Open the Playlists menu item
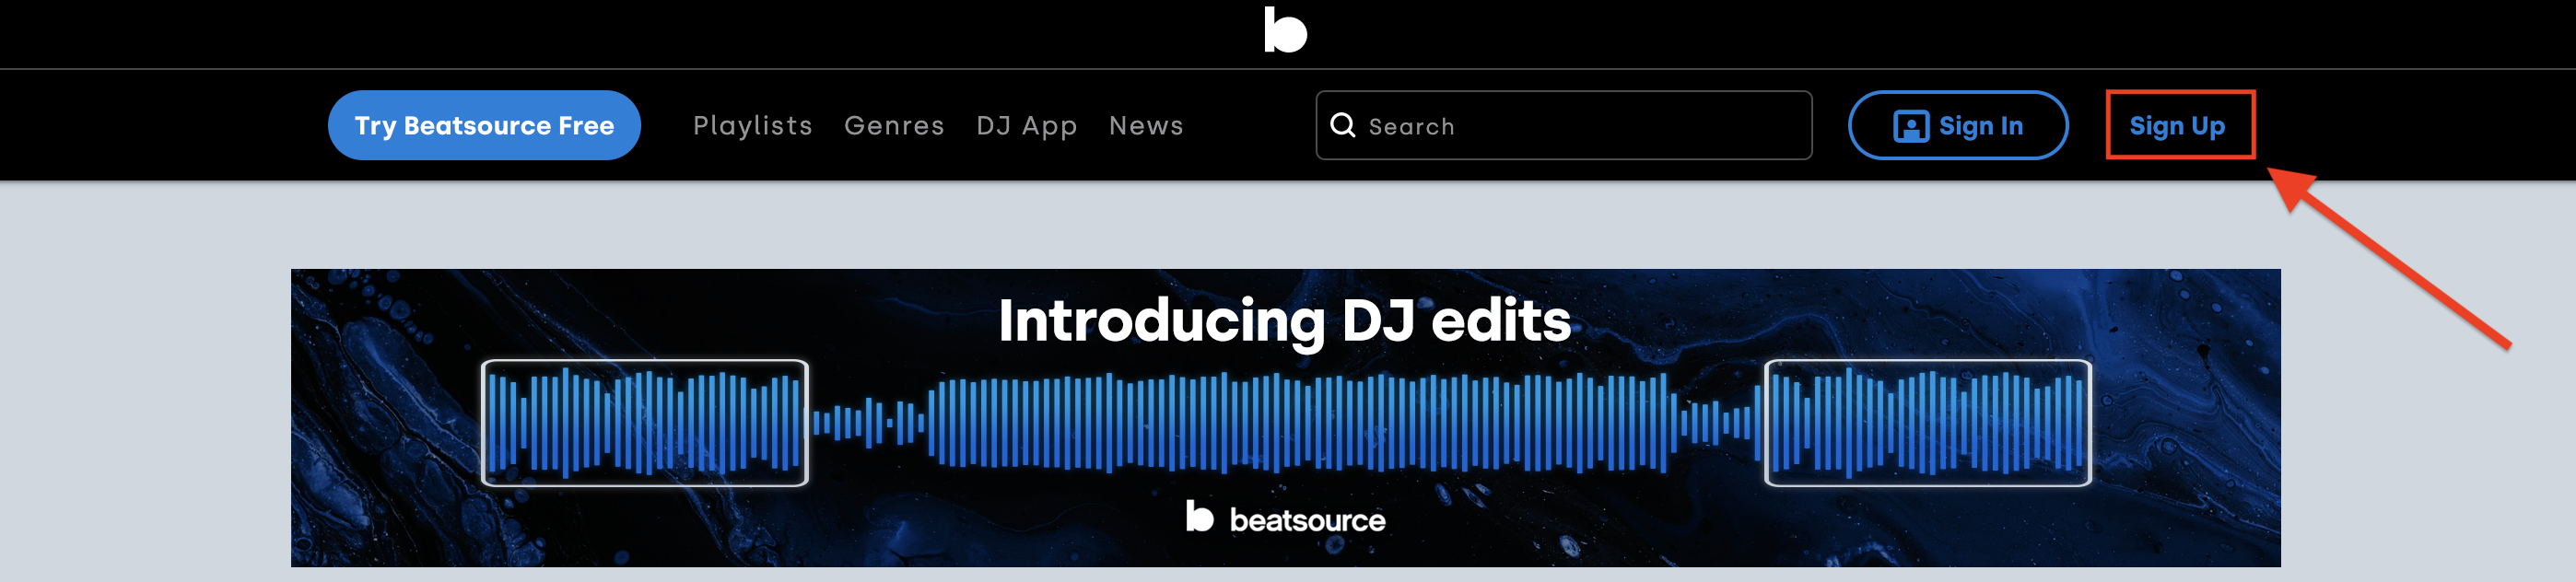This screenshot has height=582, width=2576. 752,126
